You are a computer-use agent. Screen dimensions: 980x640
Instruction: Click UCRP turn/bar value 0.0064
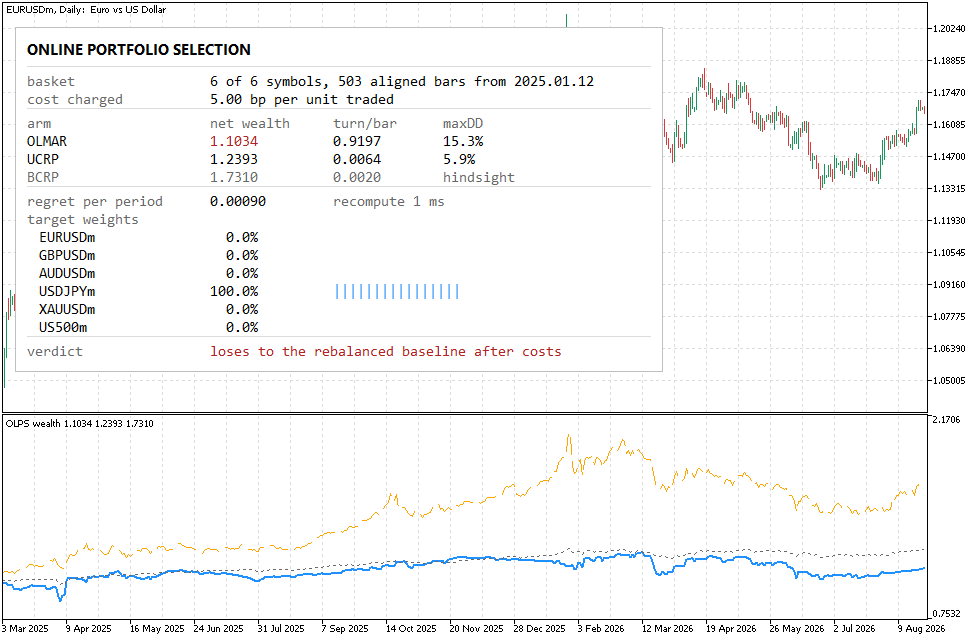tap(357, 159)
